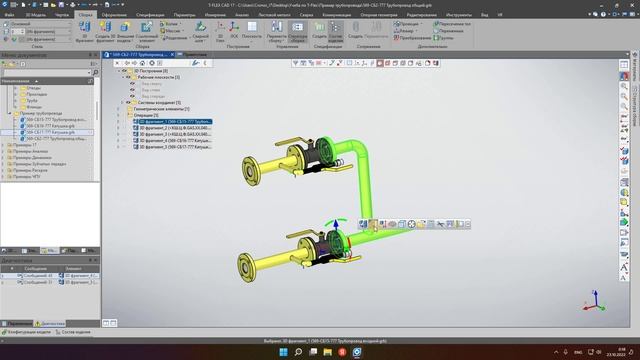Click the selection filter funnel icon
Viewport: 640px width, 360px height.
(295, 63)
